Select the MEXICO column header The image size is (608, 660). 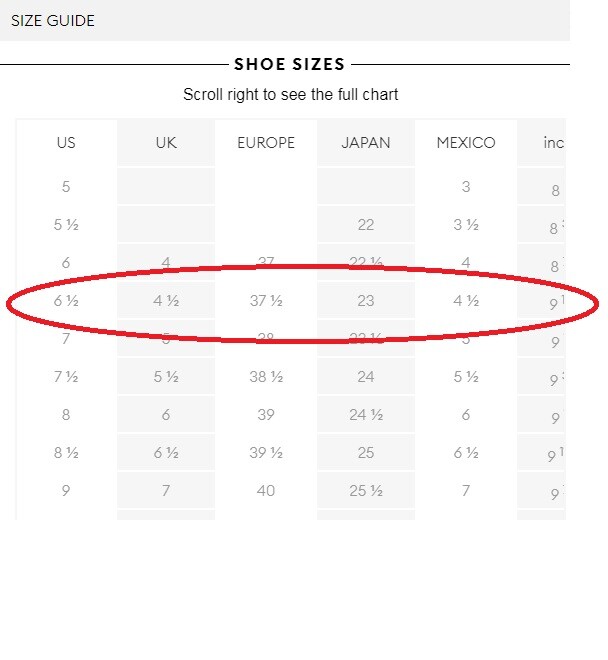(466, 143)
